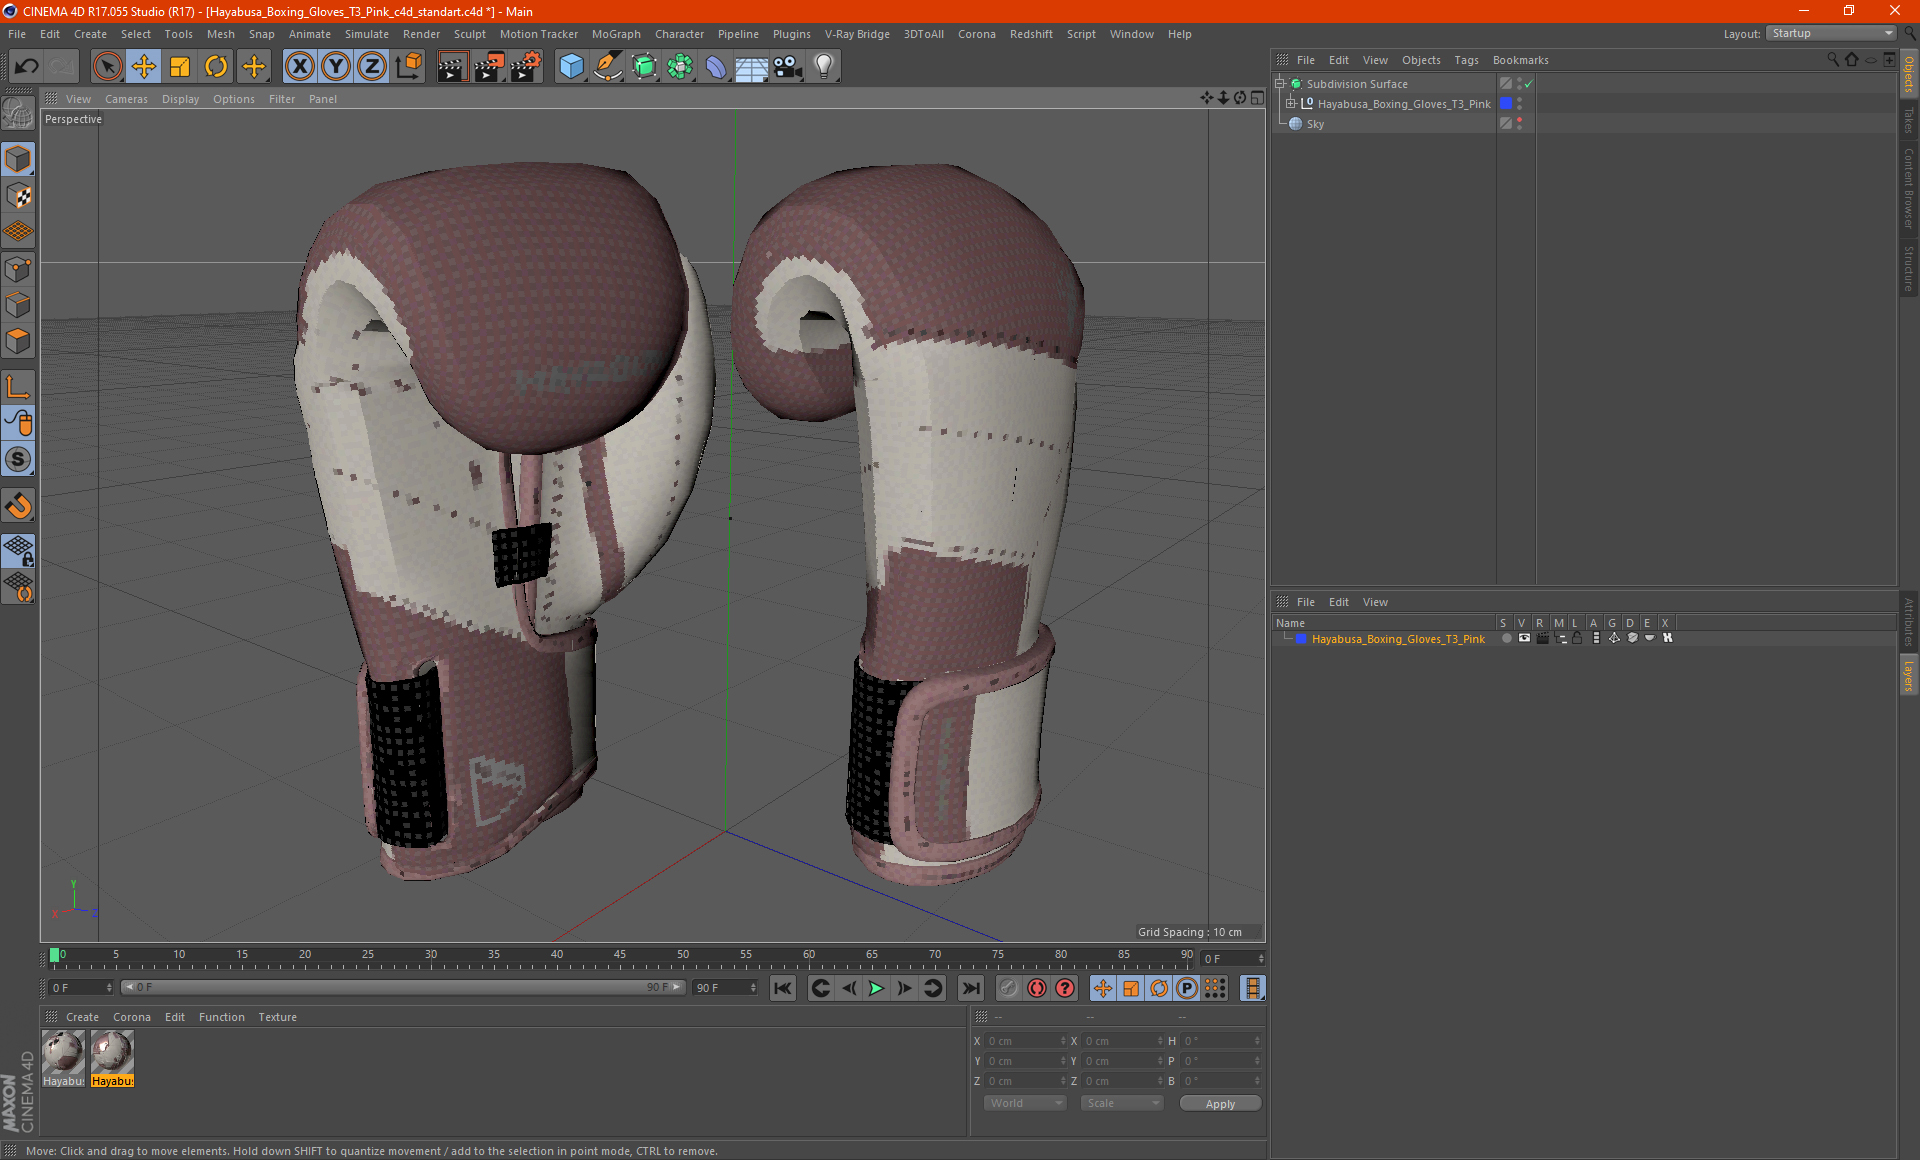Toggle Locked Workplane icon

[18, 550]
